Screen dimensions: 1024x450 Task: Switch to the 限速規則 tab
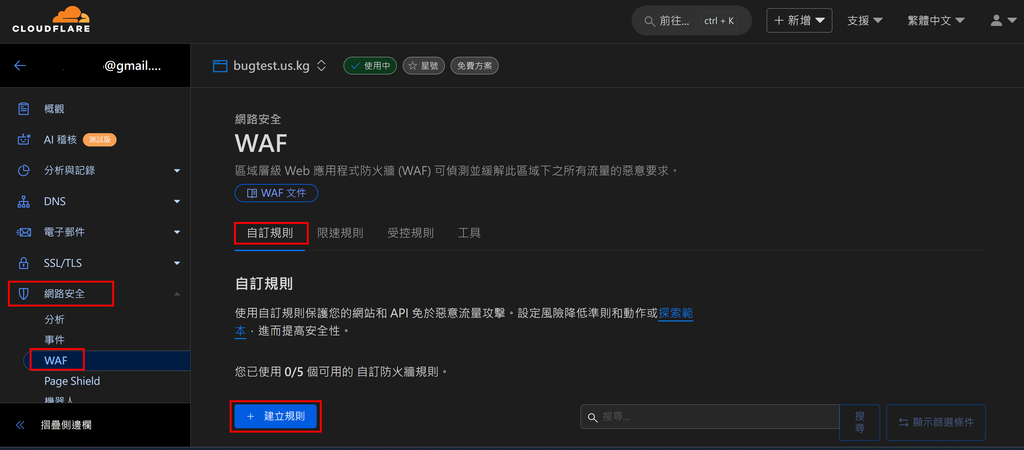(x=340, y=233)
